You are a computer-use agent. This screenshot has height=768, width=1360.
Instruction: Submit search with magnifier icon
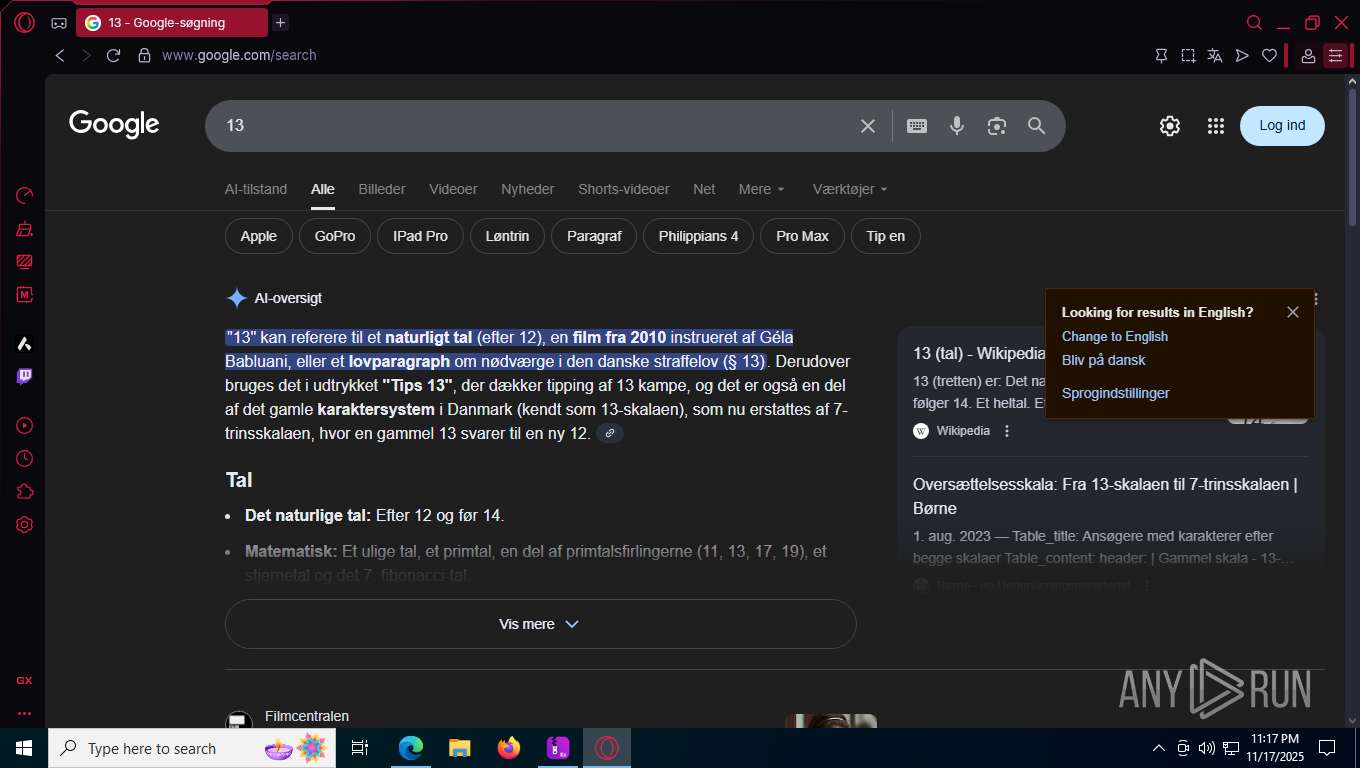pyautogui.click(x=1037, y=126)
